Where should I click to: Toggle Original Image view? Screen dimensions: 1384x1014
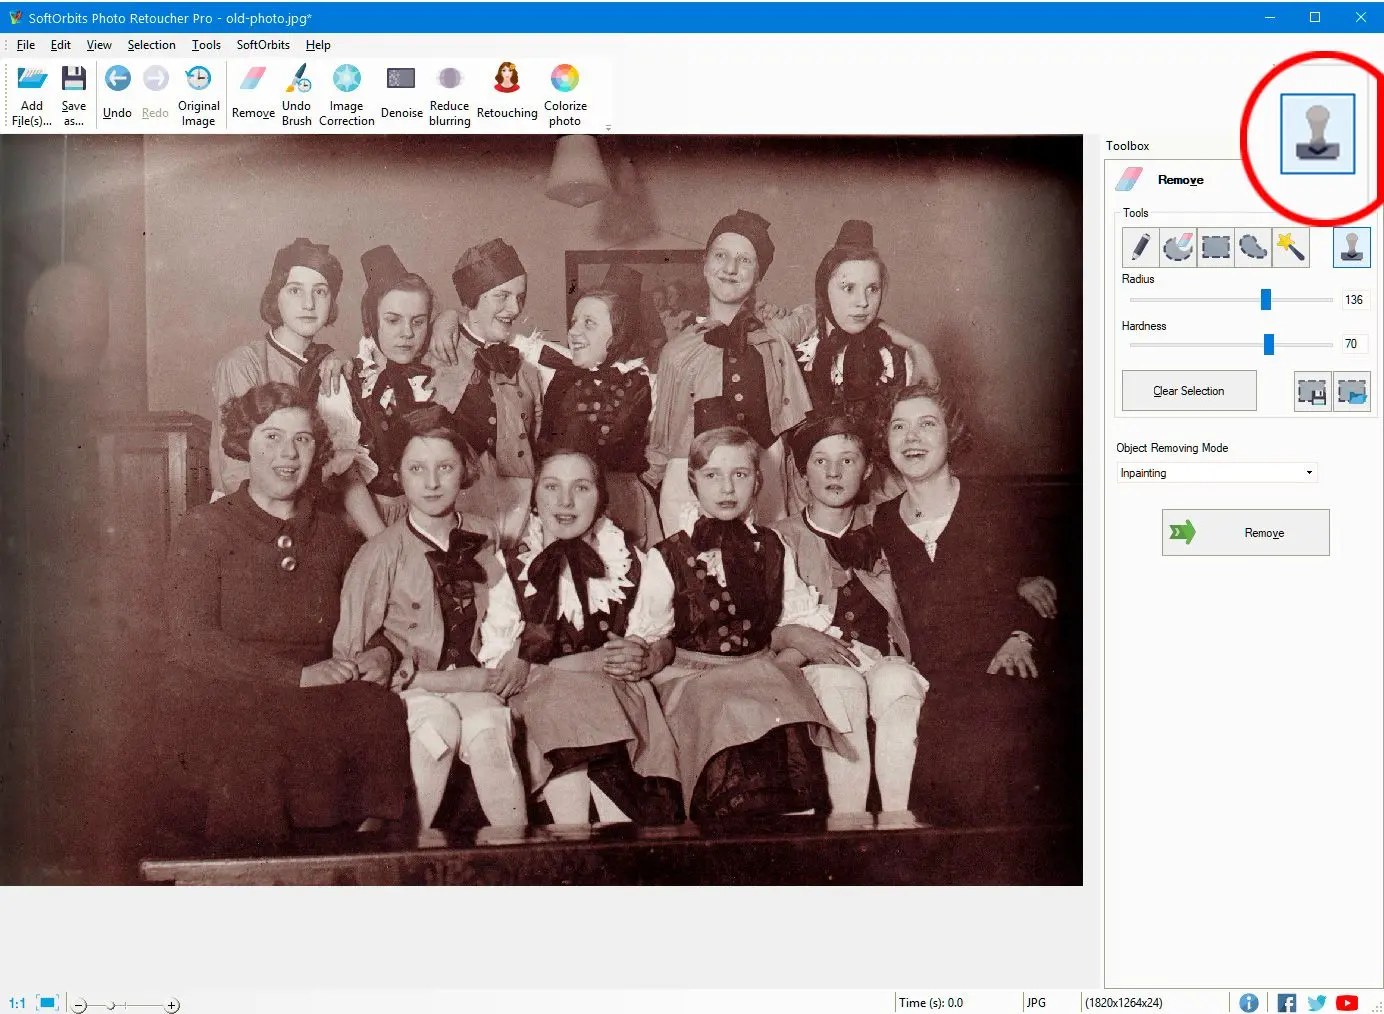pyautogui.click(x=198, y=95)
